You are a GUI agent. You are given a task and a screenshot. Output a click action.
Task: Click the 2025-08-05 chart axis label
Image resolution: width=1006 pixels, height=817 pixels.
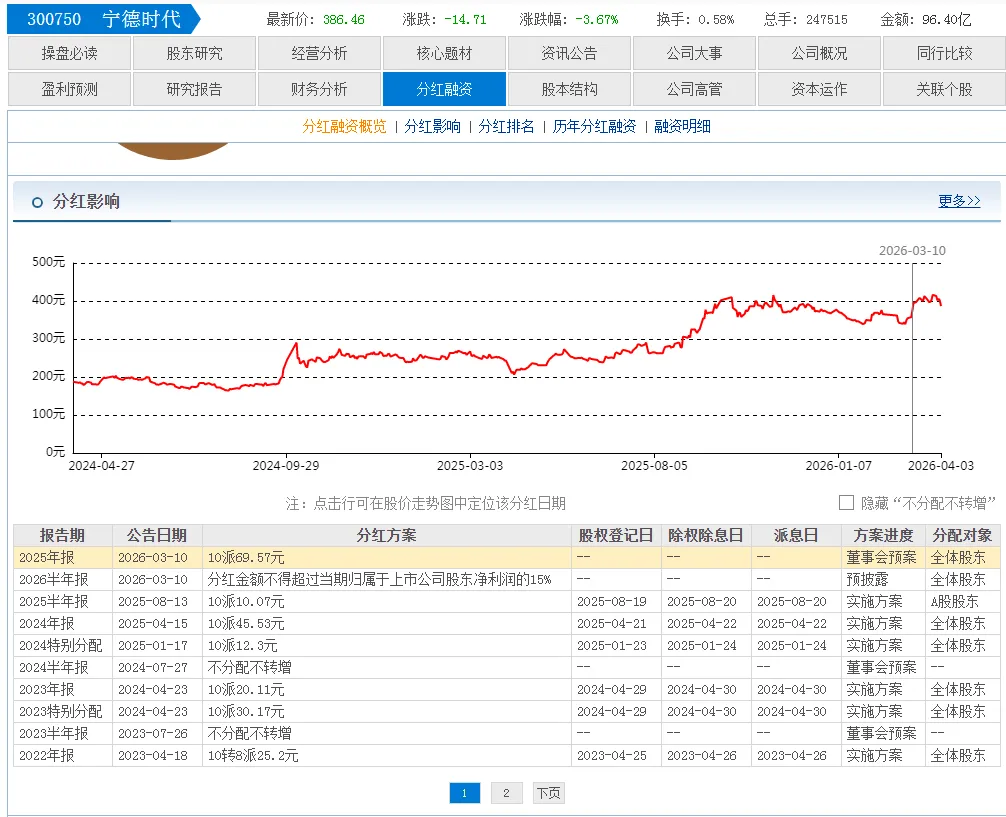(x=654, y=465)
